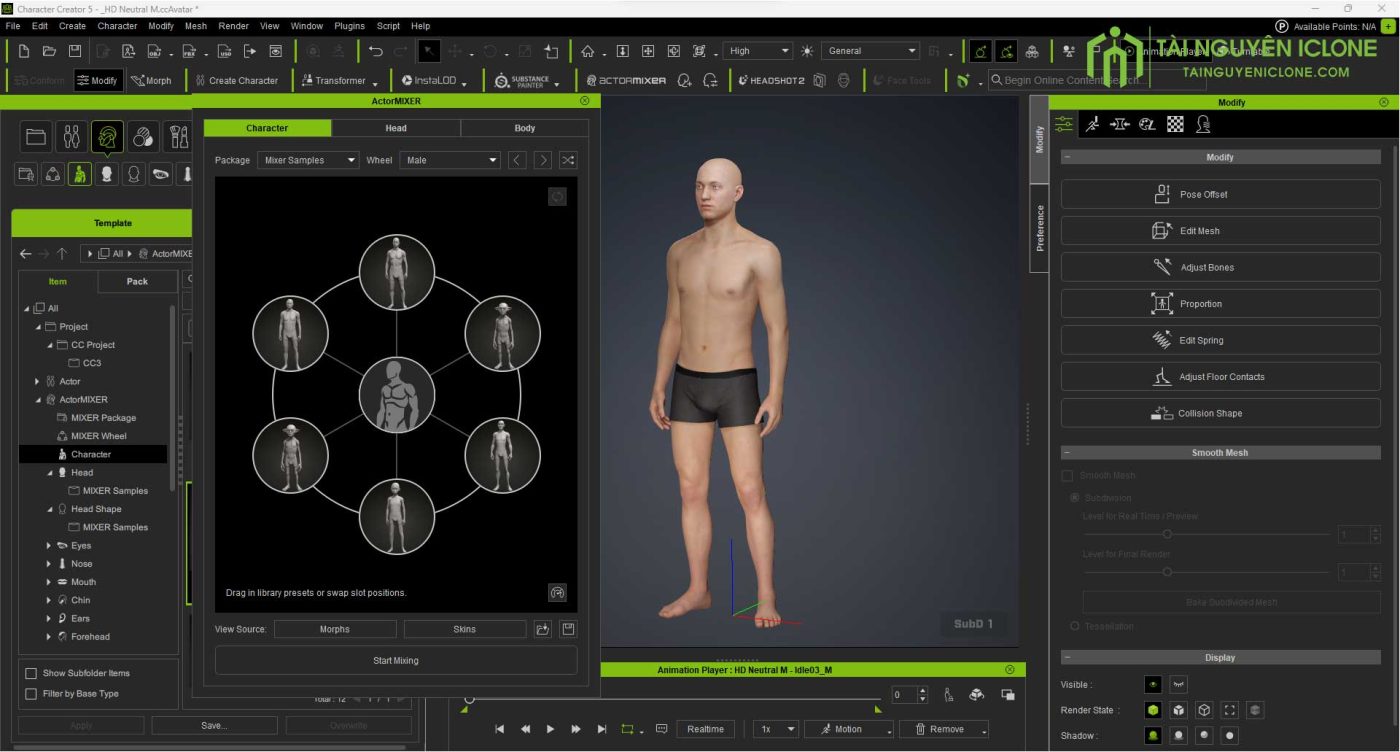1400x752 pixels.
Task: Click the save wheel floppy icon in ActorMIXER
Action: (568, 629)
